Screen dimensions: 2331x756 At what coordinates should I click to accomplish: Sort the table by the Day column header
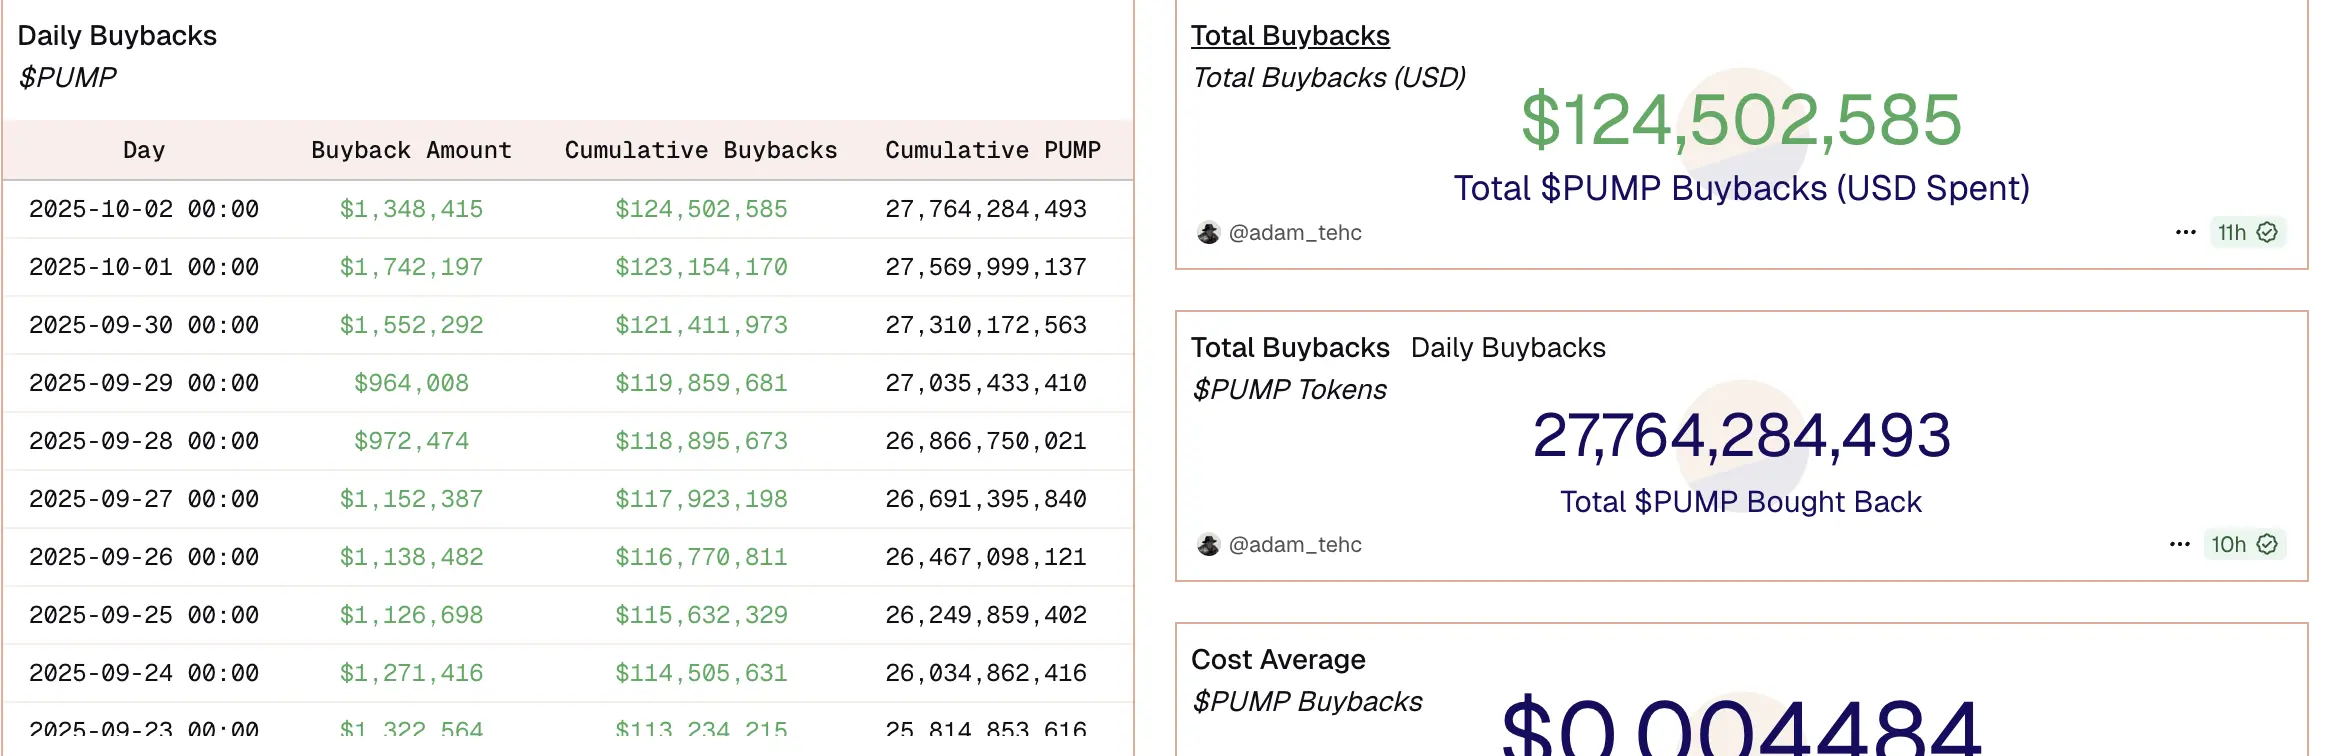(x=144, y=150)
